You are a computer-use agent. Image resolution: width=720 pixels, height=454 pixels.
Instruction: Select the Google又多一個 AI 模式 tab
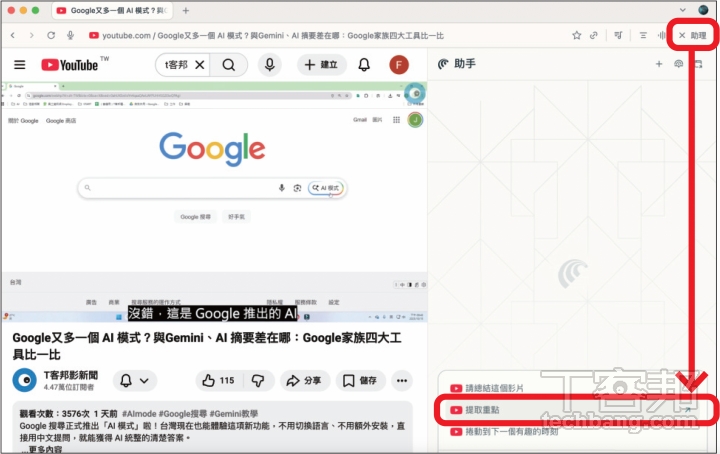tap(112, 11)
